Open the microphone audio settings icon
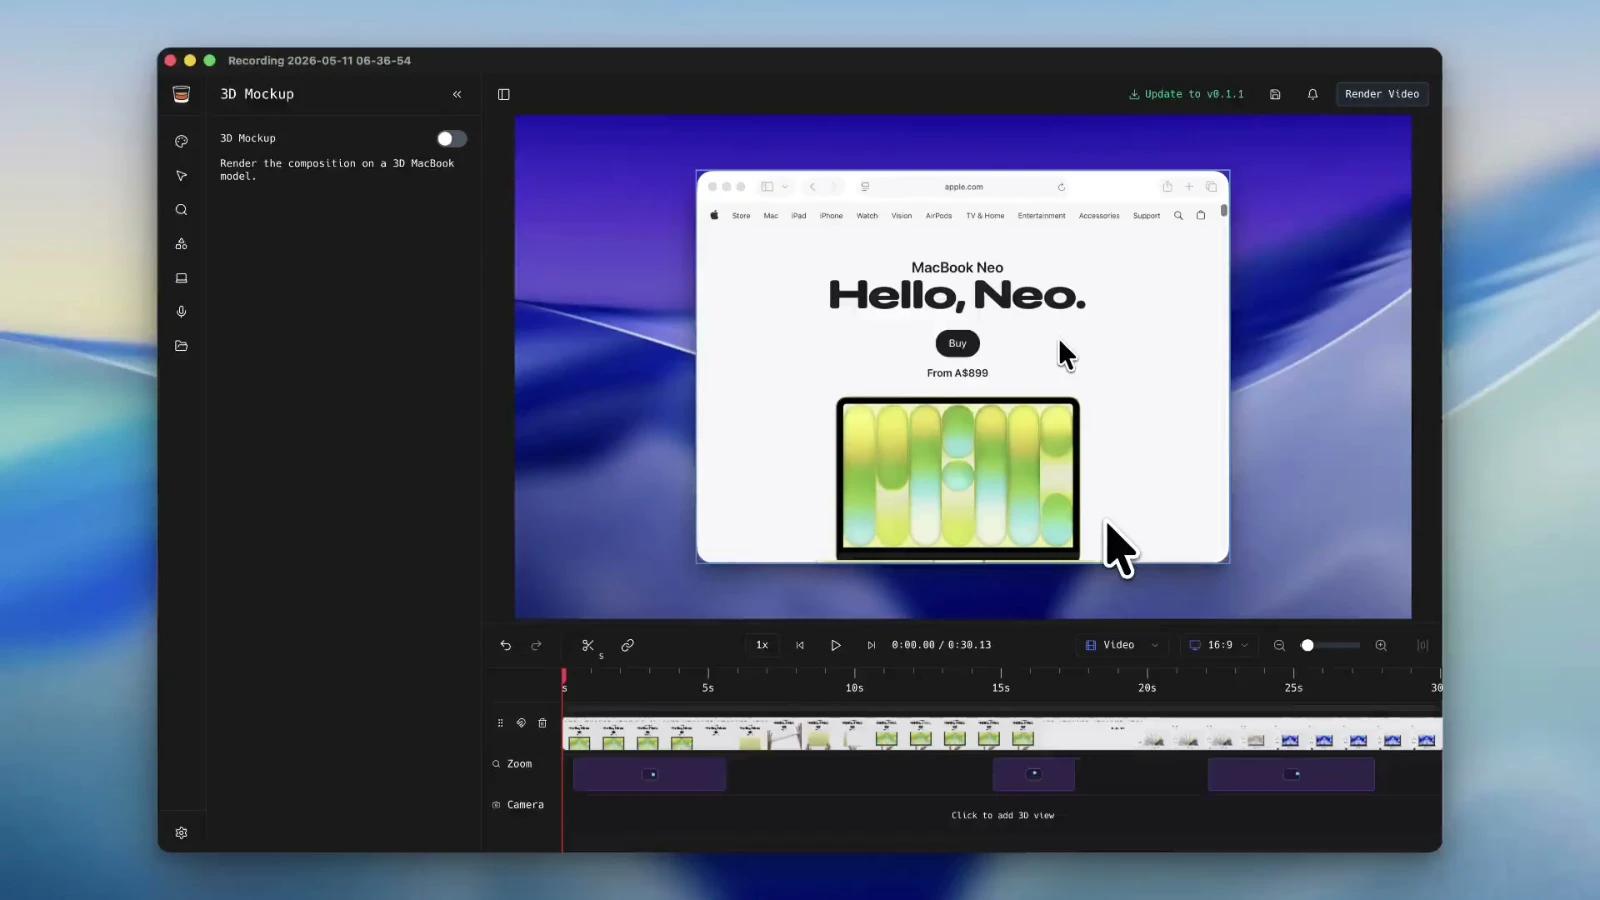The height and width of the screenshot is (900, 1600). 181,312
